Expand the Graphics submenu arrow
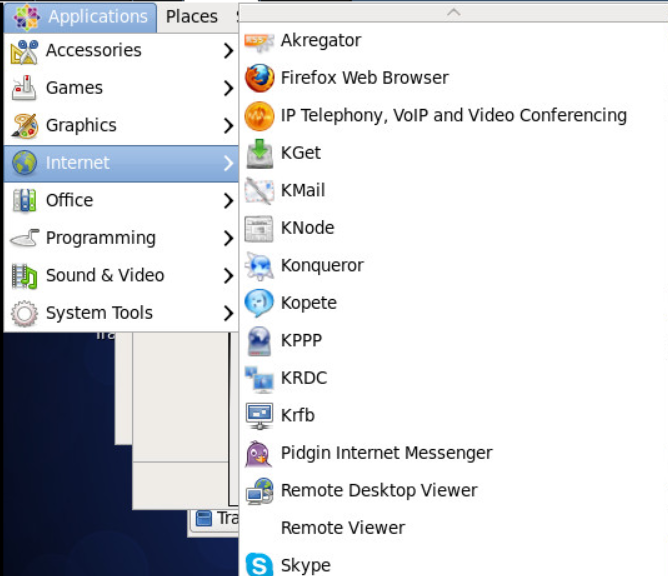668x576 pixels. [228, 126]
